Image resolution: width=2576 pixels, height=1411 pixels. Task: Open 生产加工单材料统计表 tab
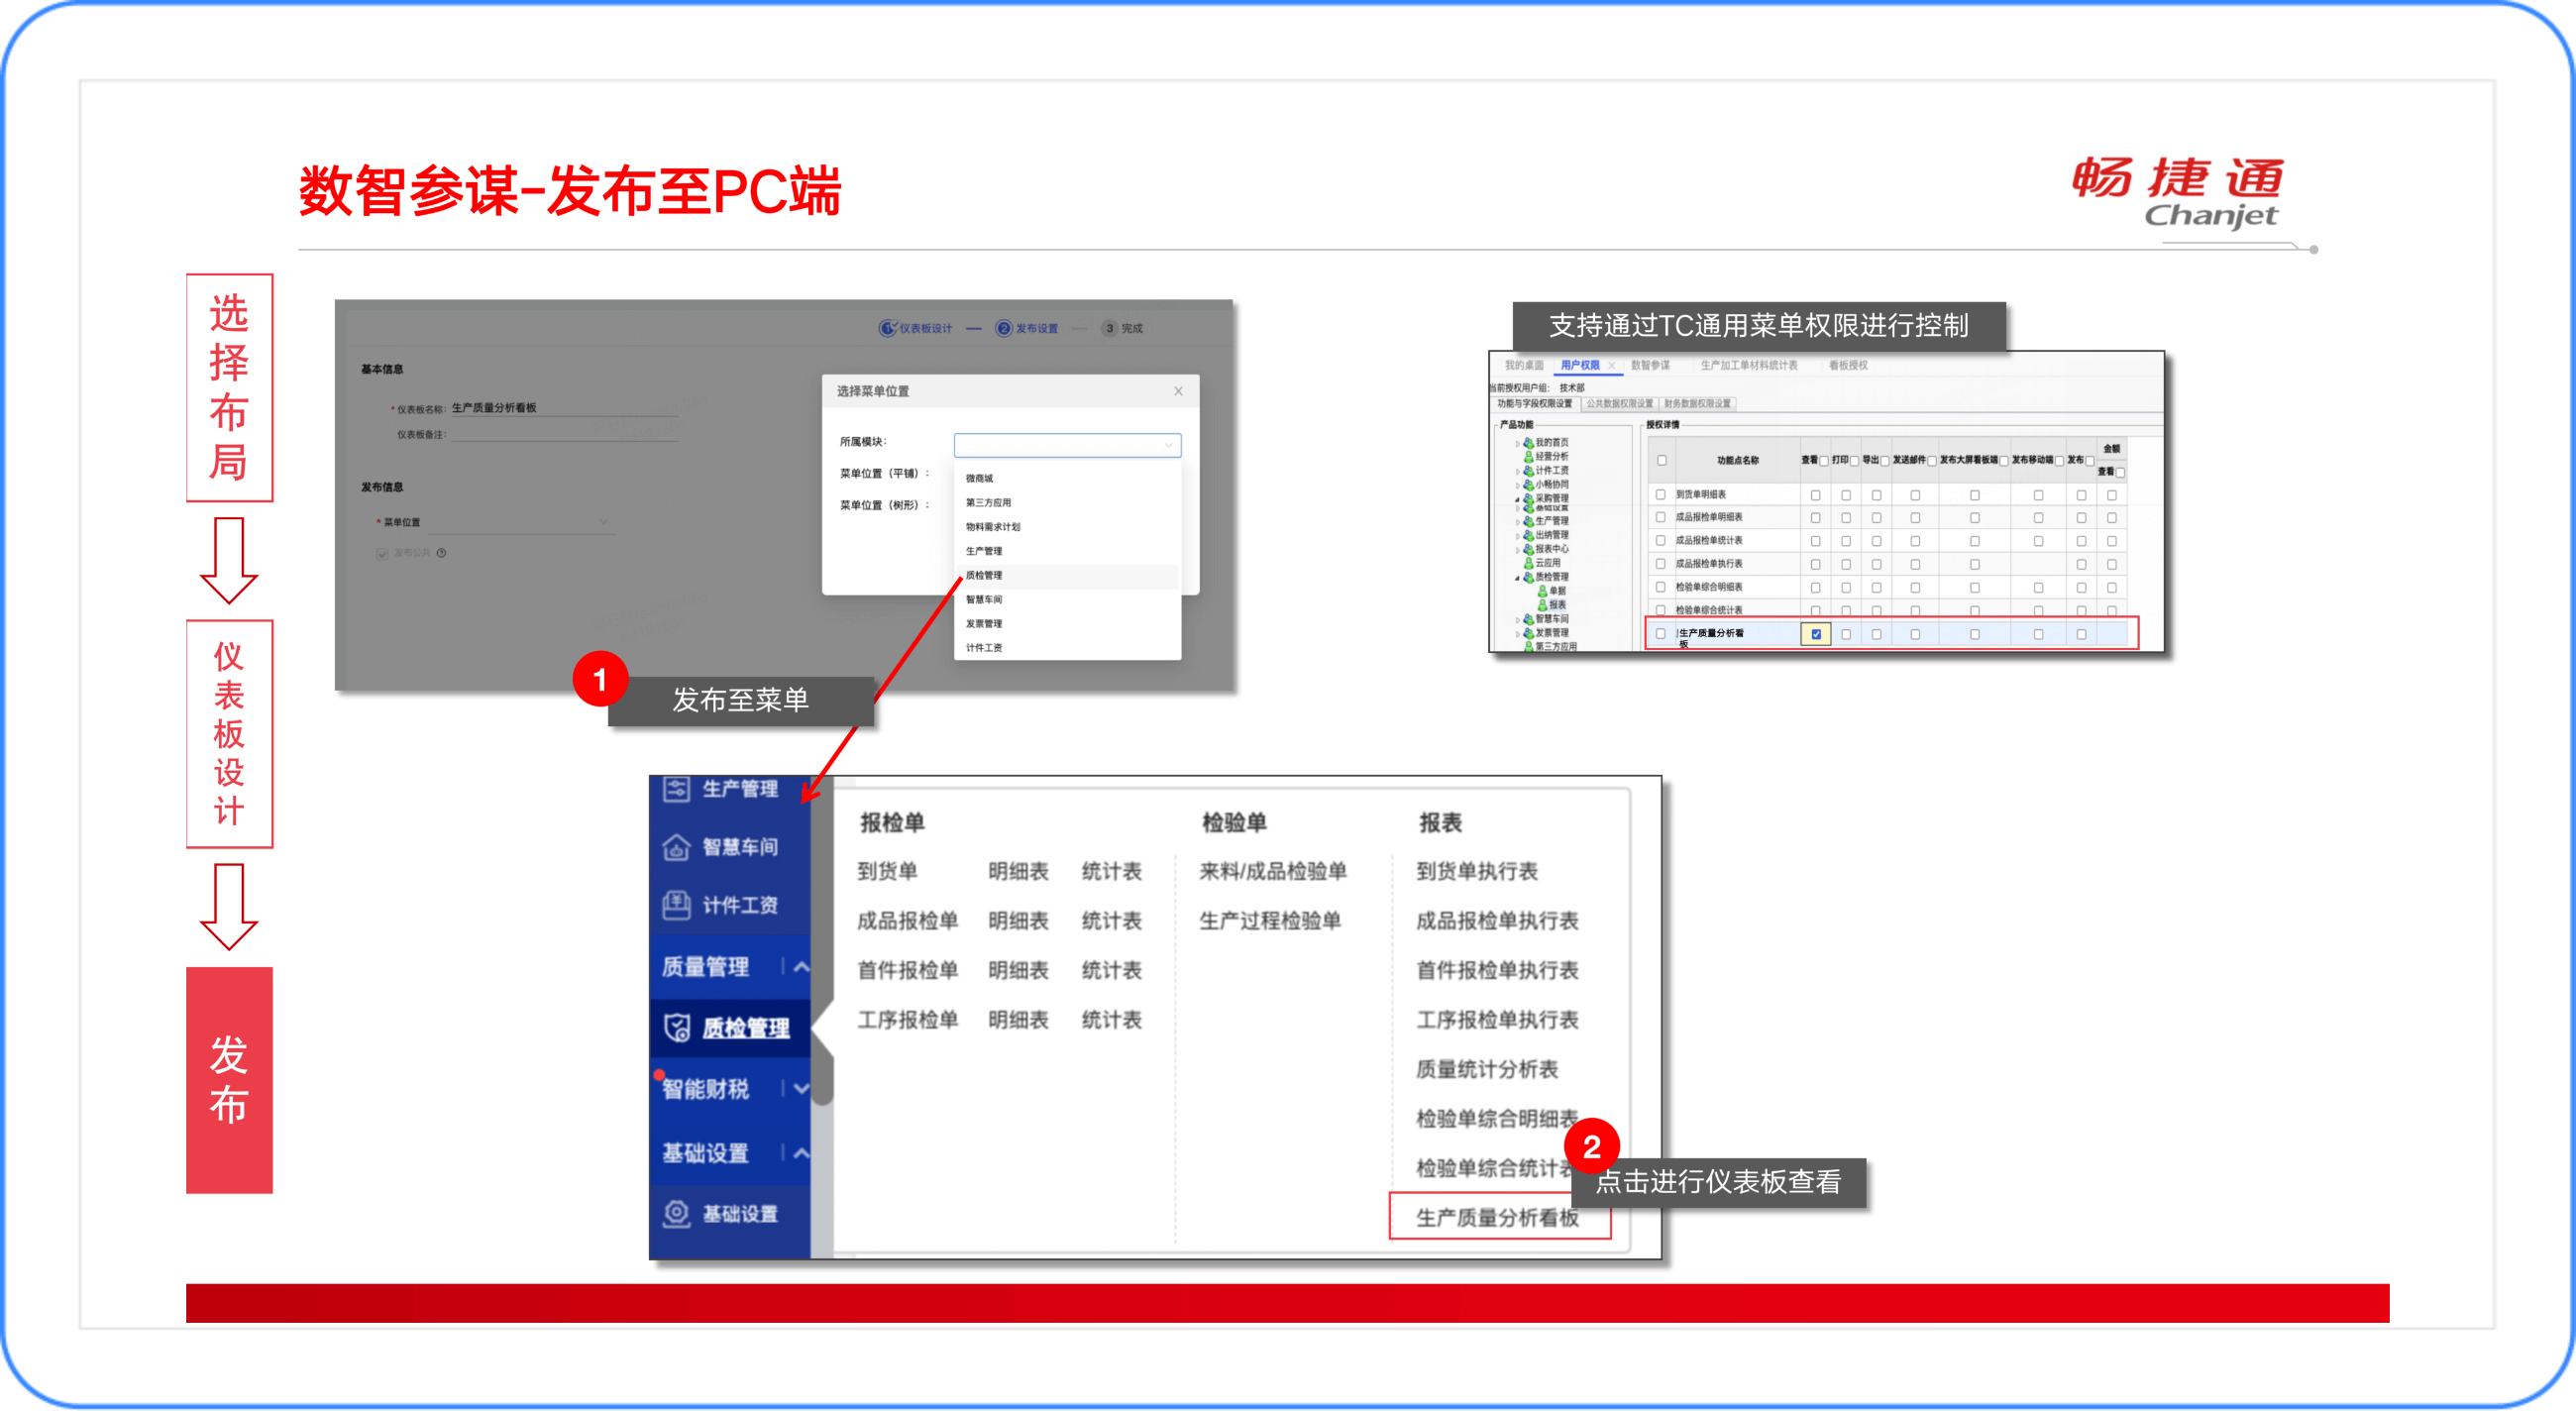(1749, 365)
